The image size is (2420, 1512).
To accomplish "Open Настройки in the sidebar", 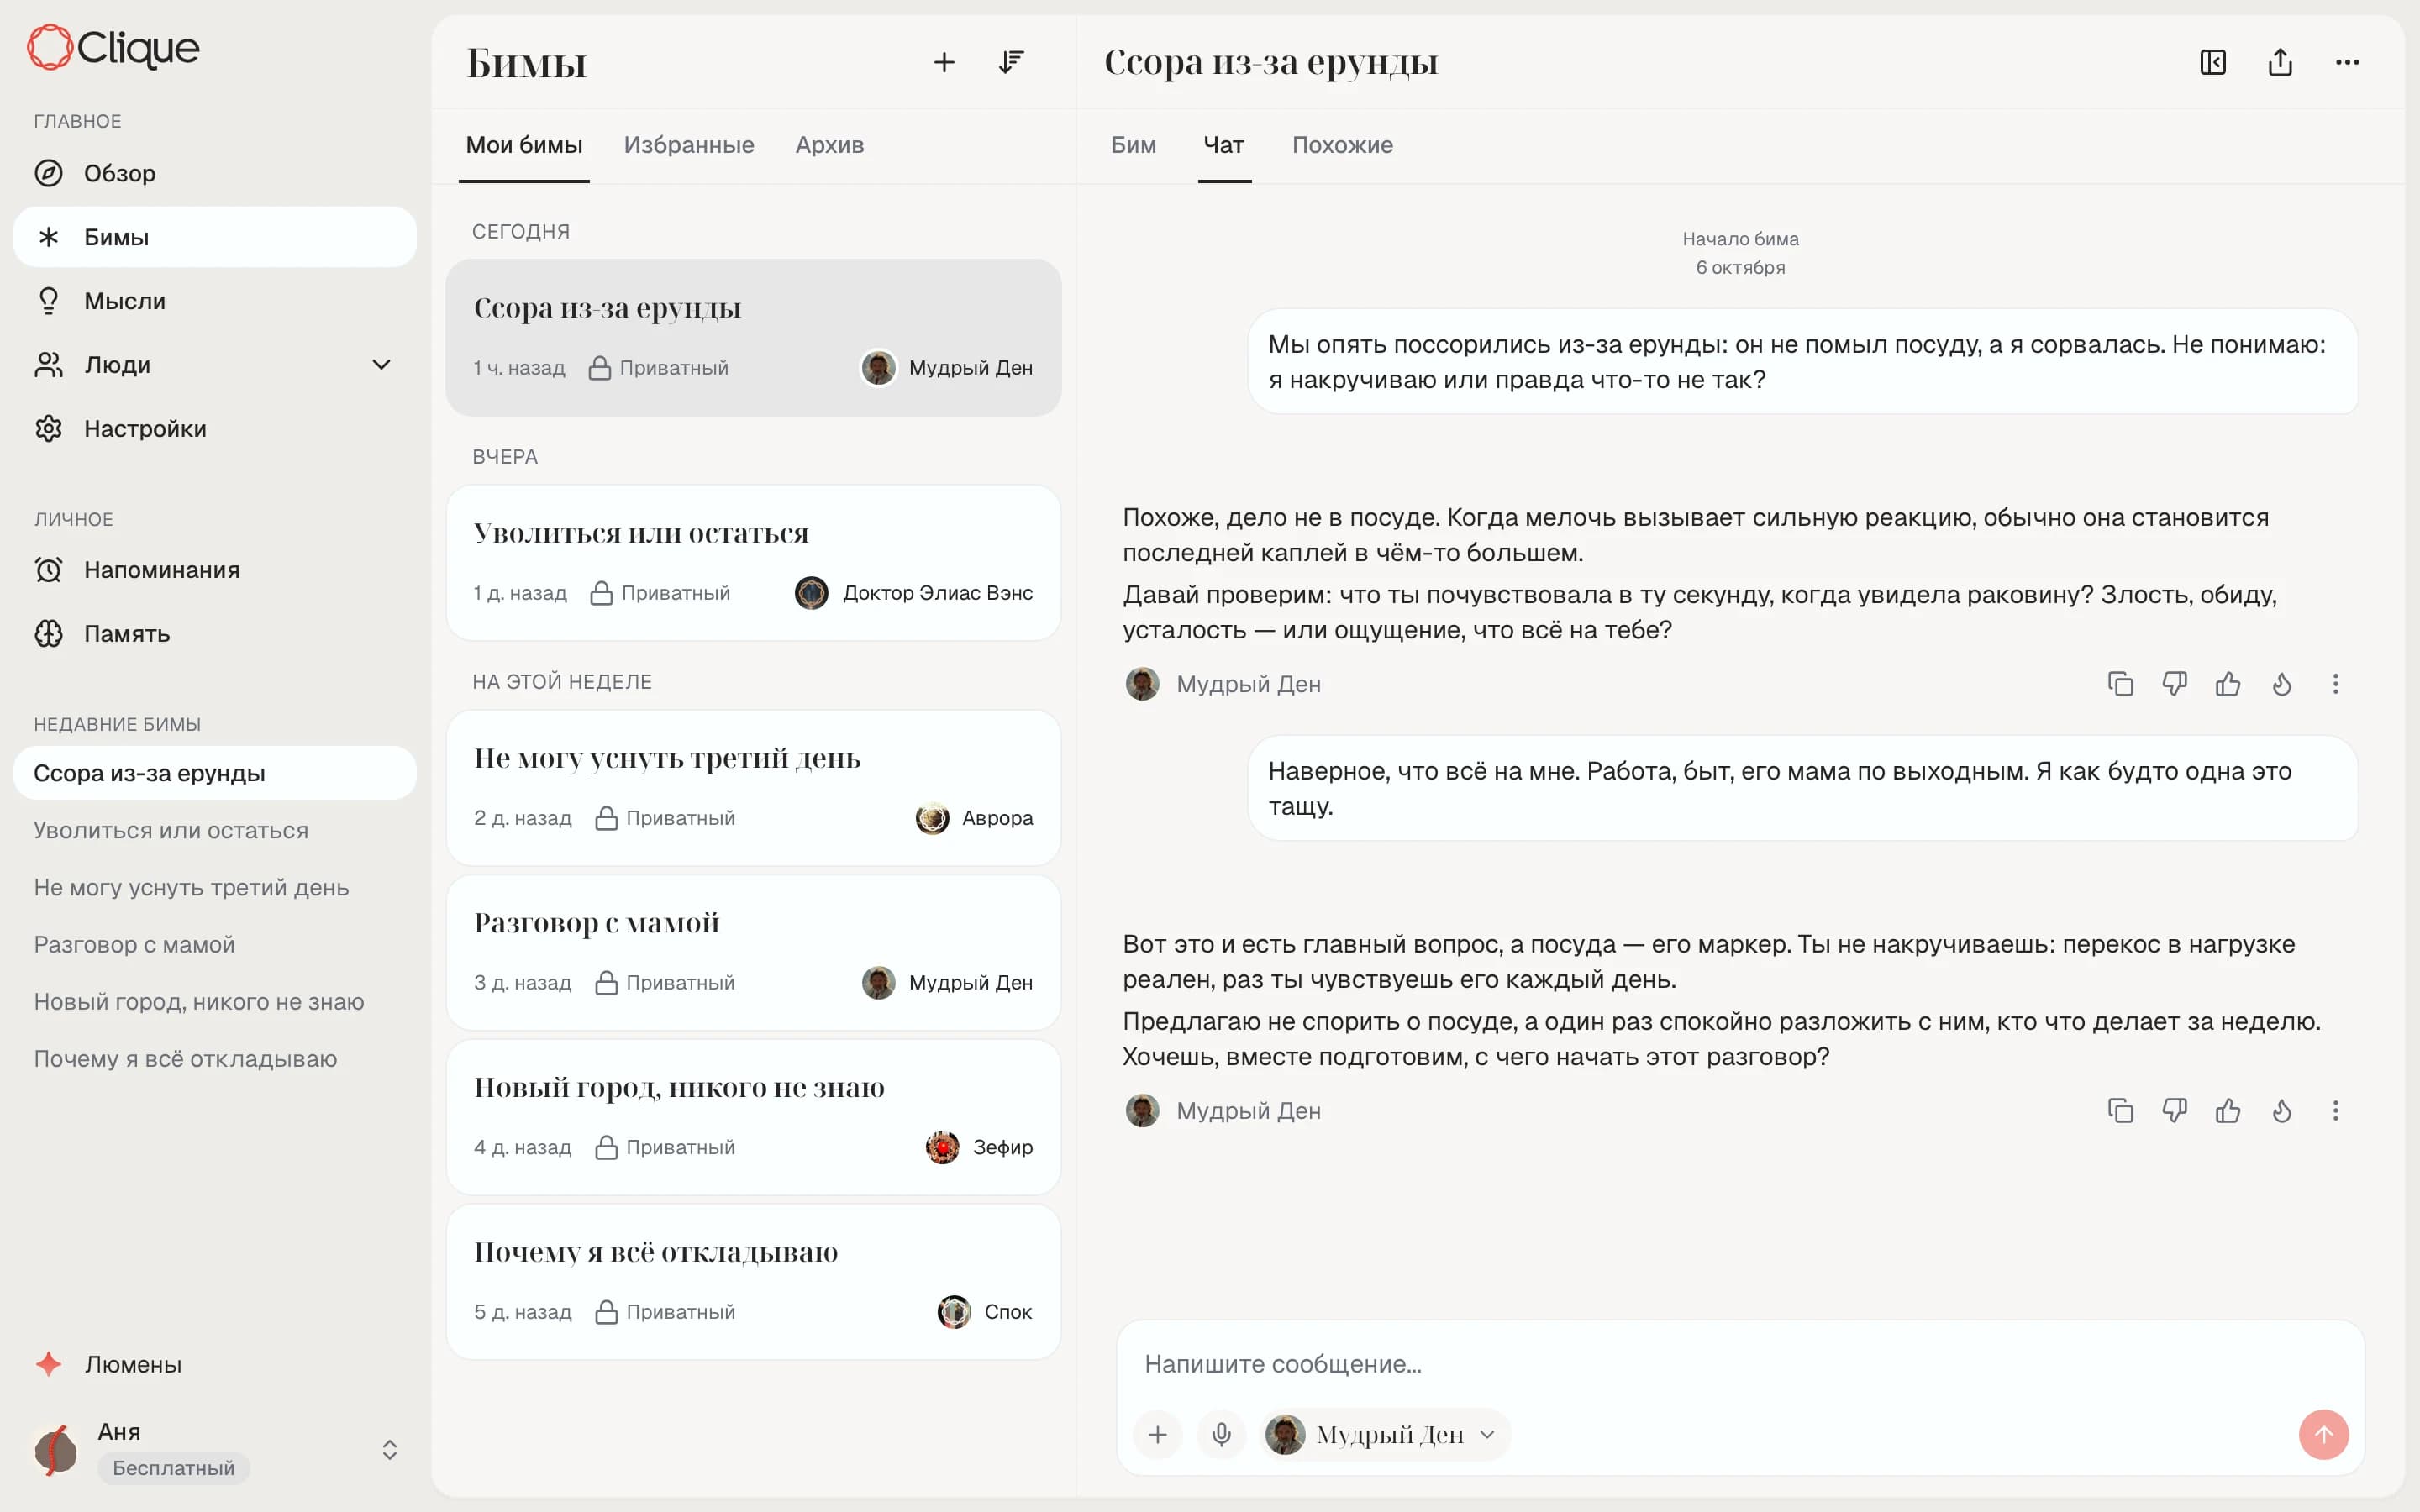I will pyautogui.click(x=215, y=429).
